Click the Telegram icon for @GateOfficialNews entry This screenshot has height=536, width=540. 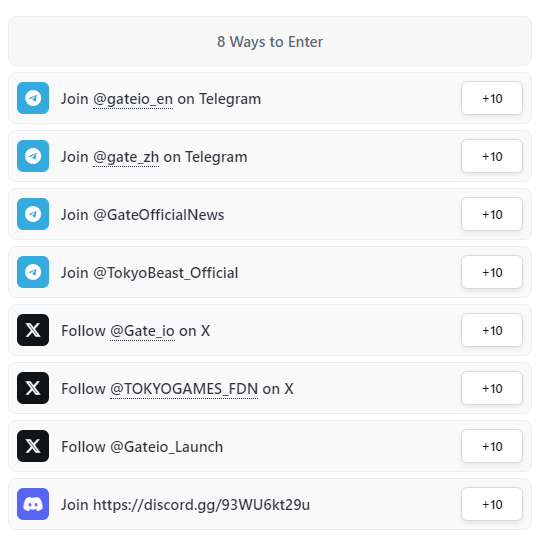[x=33, y=214]
